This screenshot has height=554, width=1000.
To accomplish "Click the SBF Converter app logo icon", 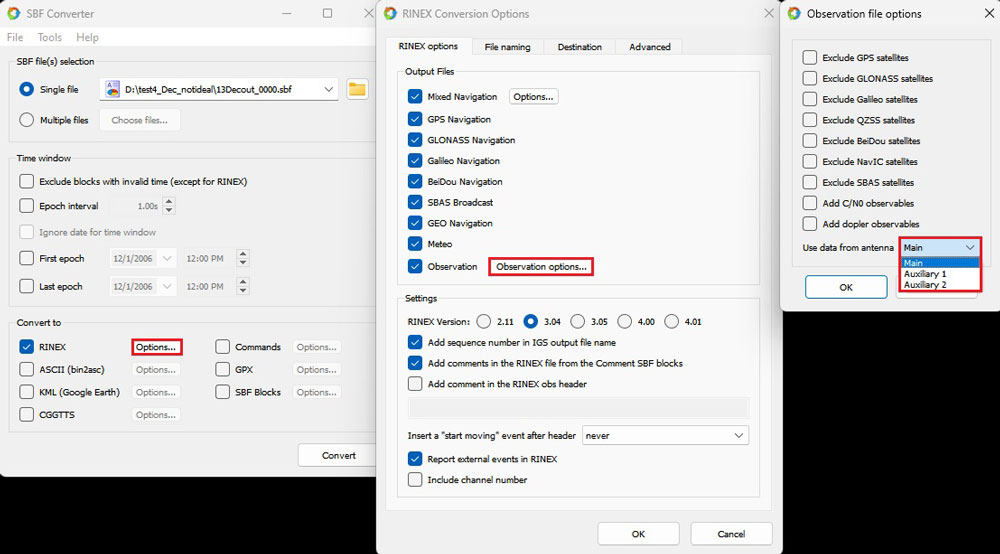I will tap(13, 14).
